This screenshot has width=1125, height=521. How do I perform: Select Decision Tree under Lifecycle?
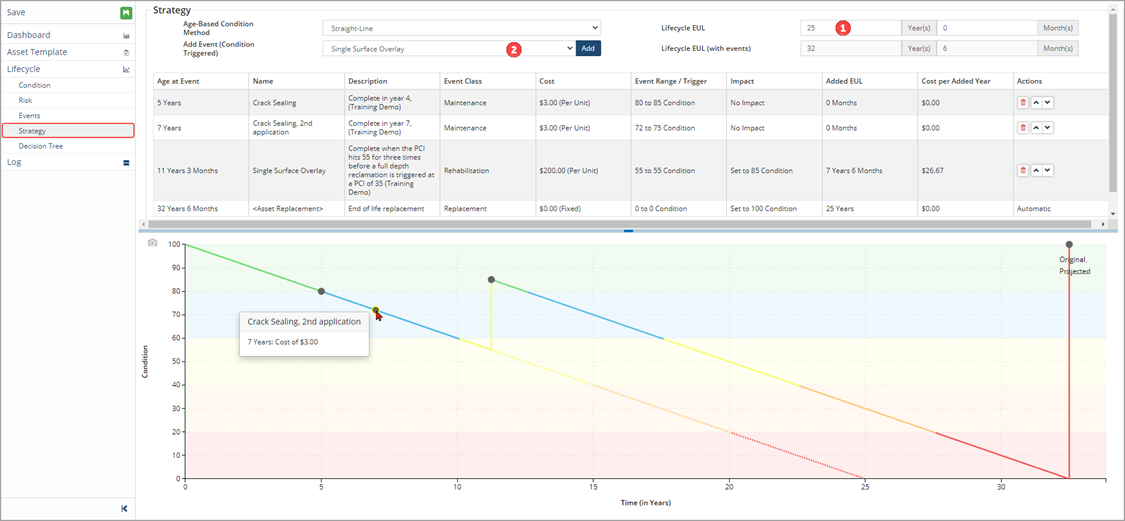(x=40, y=146)
